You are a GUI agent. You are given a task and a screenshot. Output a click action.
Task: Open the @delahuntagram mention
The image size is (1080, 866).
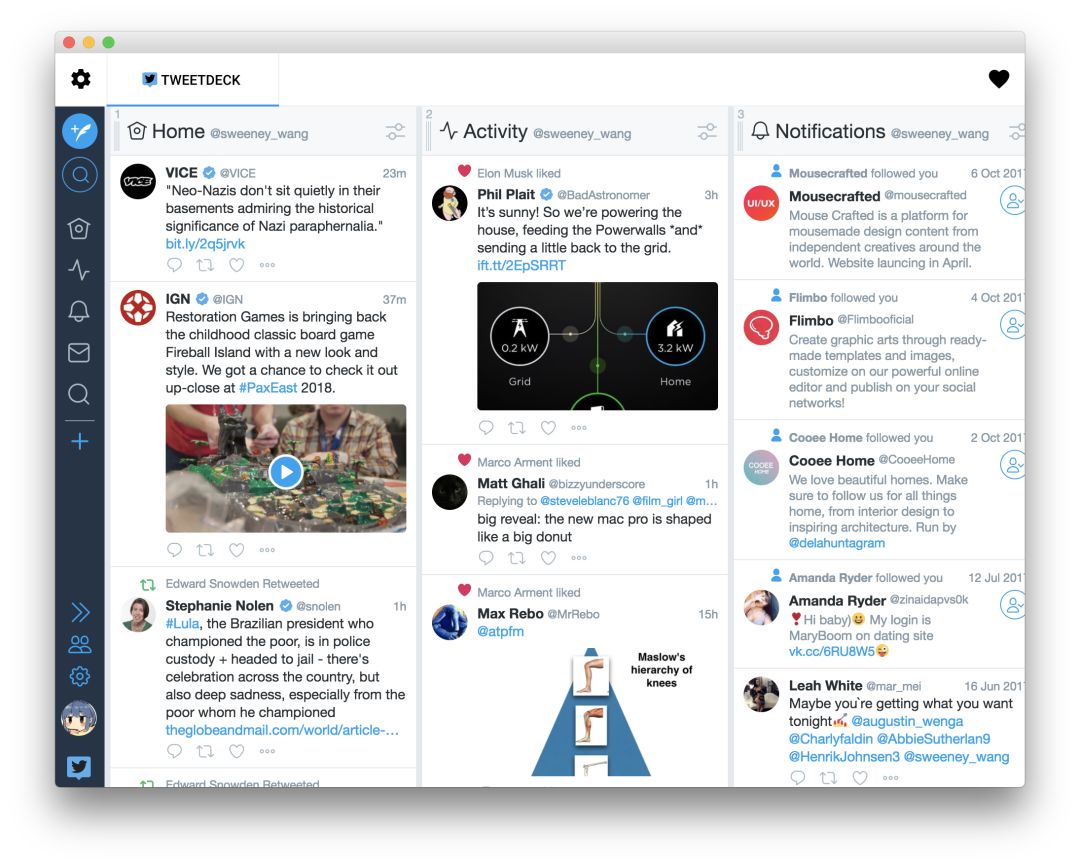837,543
